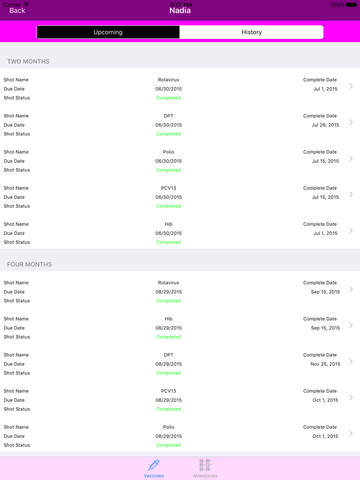This screenshot has width=360, height=480.
Task: Open Four Months DPT chevron
Action: 351,361
